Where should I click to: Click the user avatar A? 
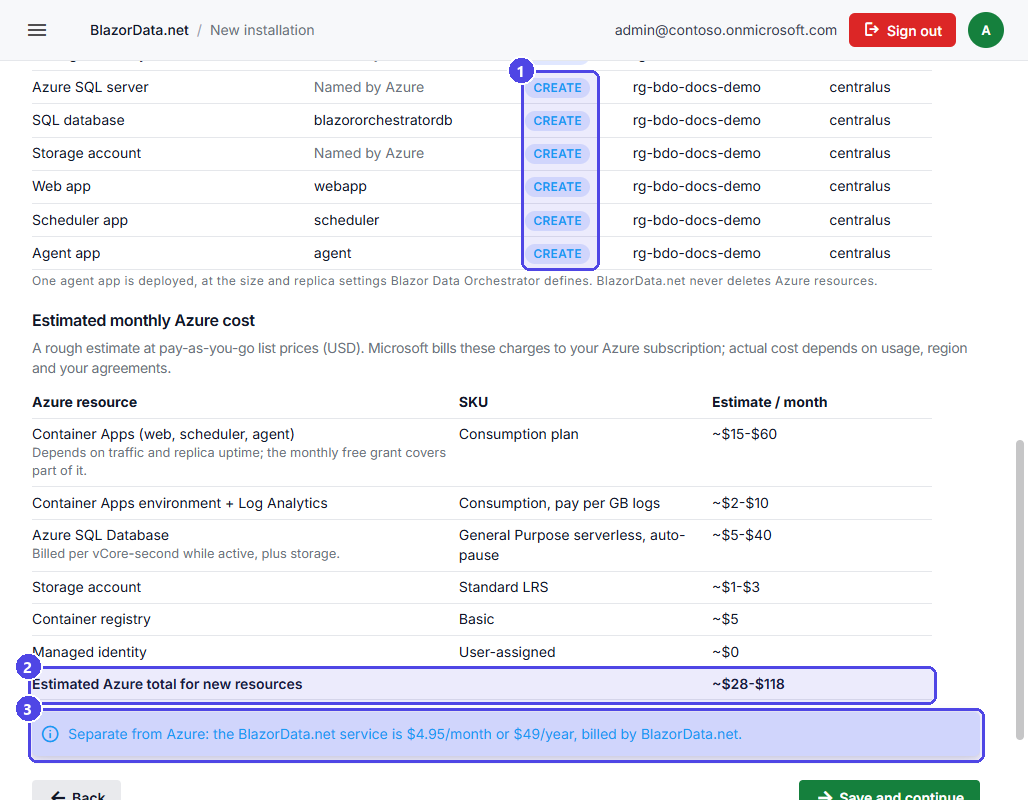[x=985, y=30]
